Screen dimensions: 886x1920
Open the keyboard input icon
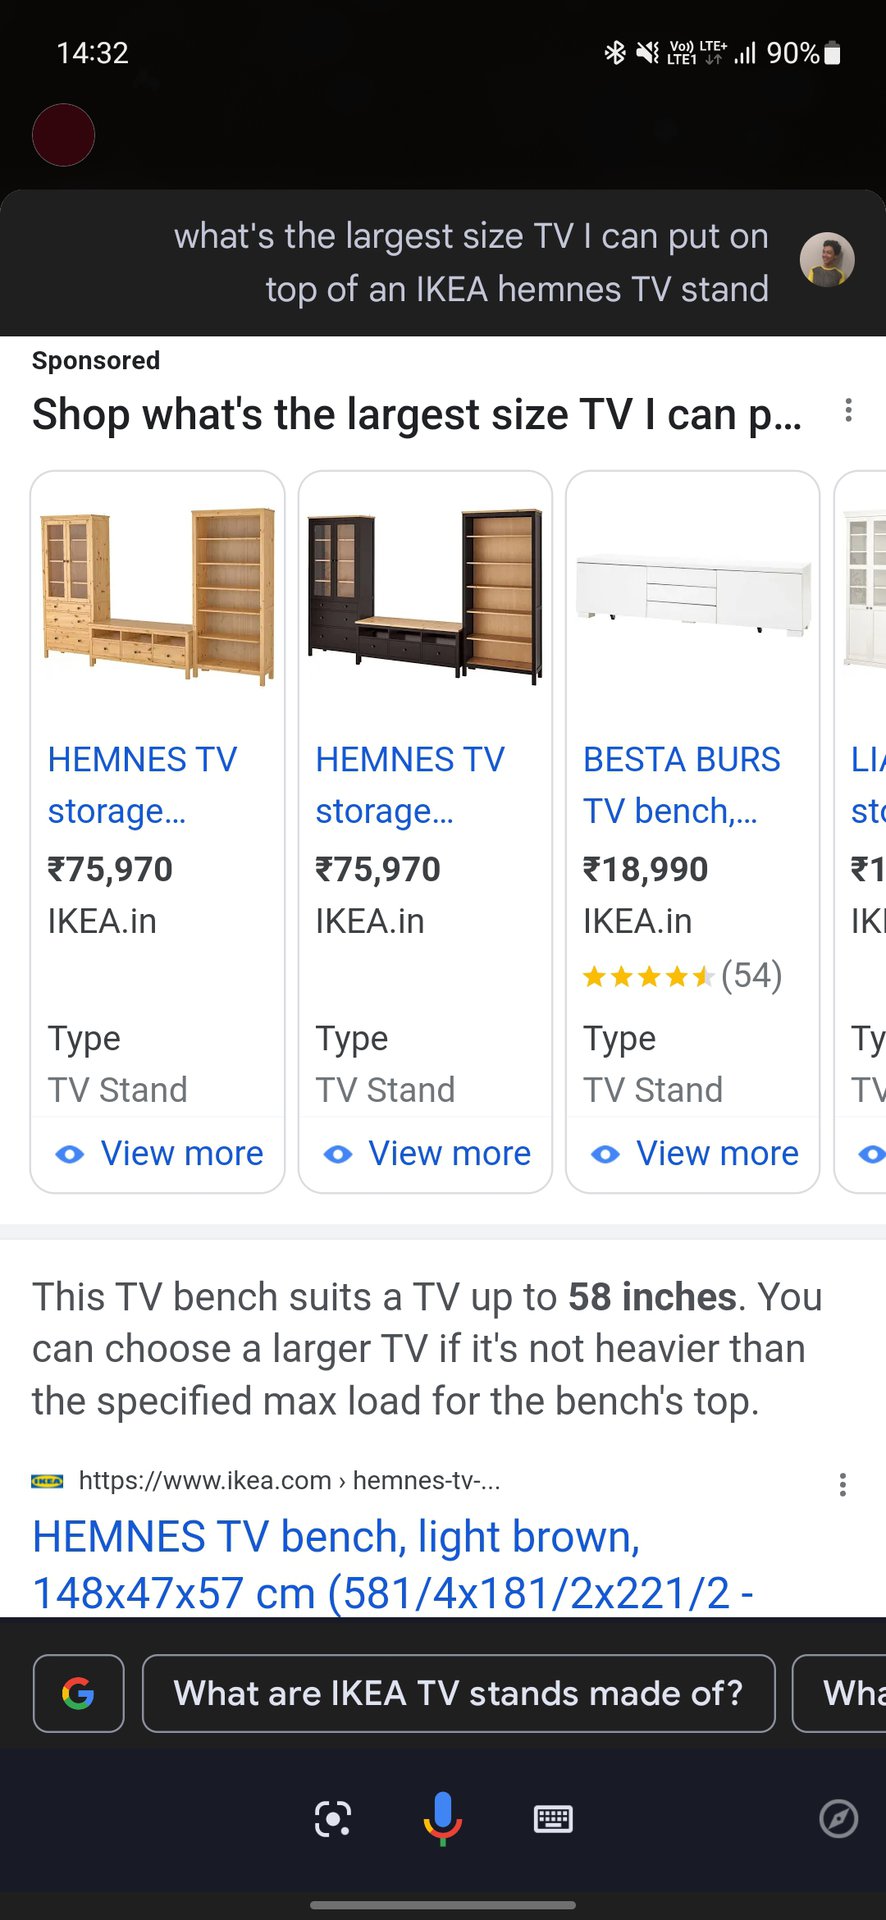point(553,1818)
